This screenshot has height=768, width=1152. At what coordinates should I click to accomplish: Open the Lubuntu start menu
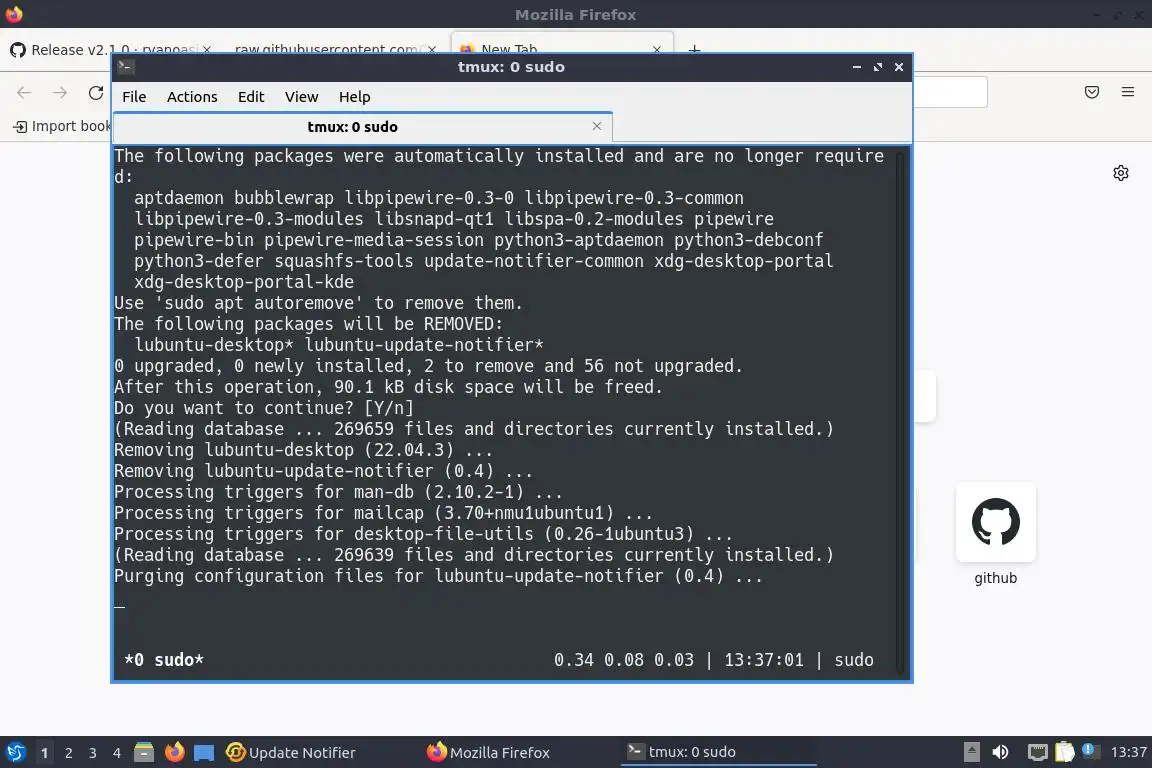[15, 753]
